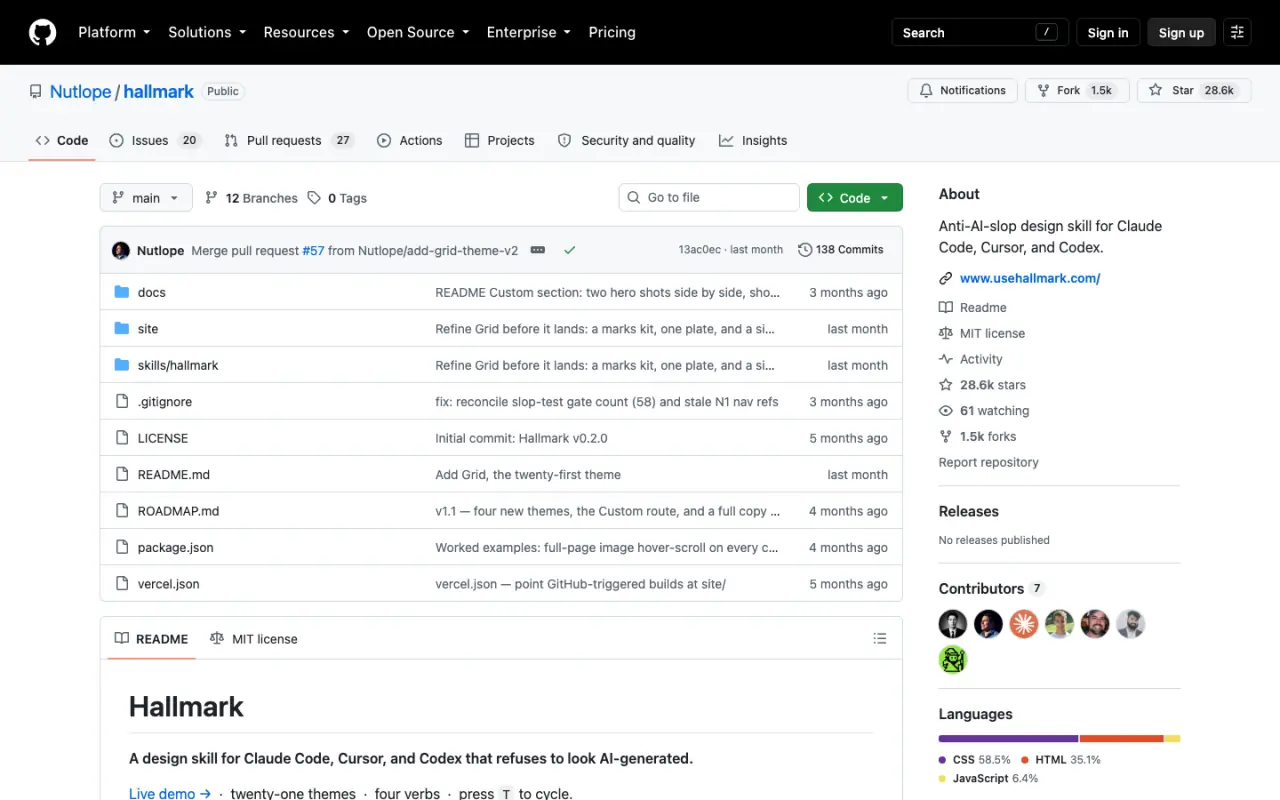Click the Report repository link
The width and height of the screenshot is (1280, 800).
pos(988,462)
